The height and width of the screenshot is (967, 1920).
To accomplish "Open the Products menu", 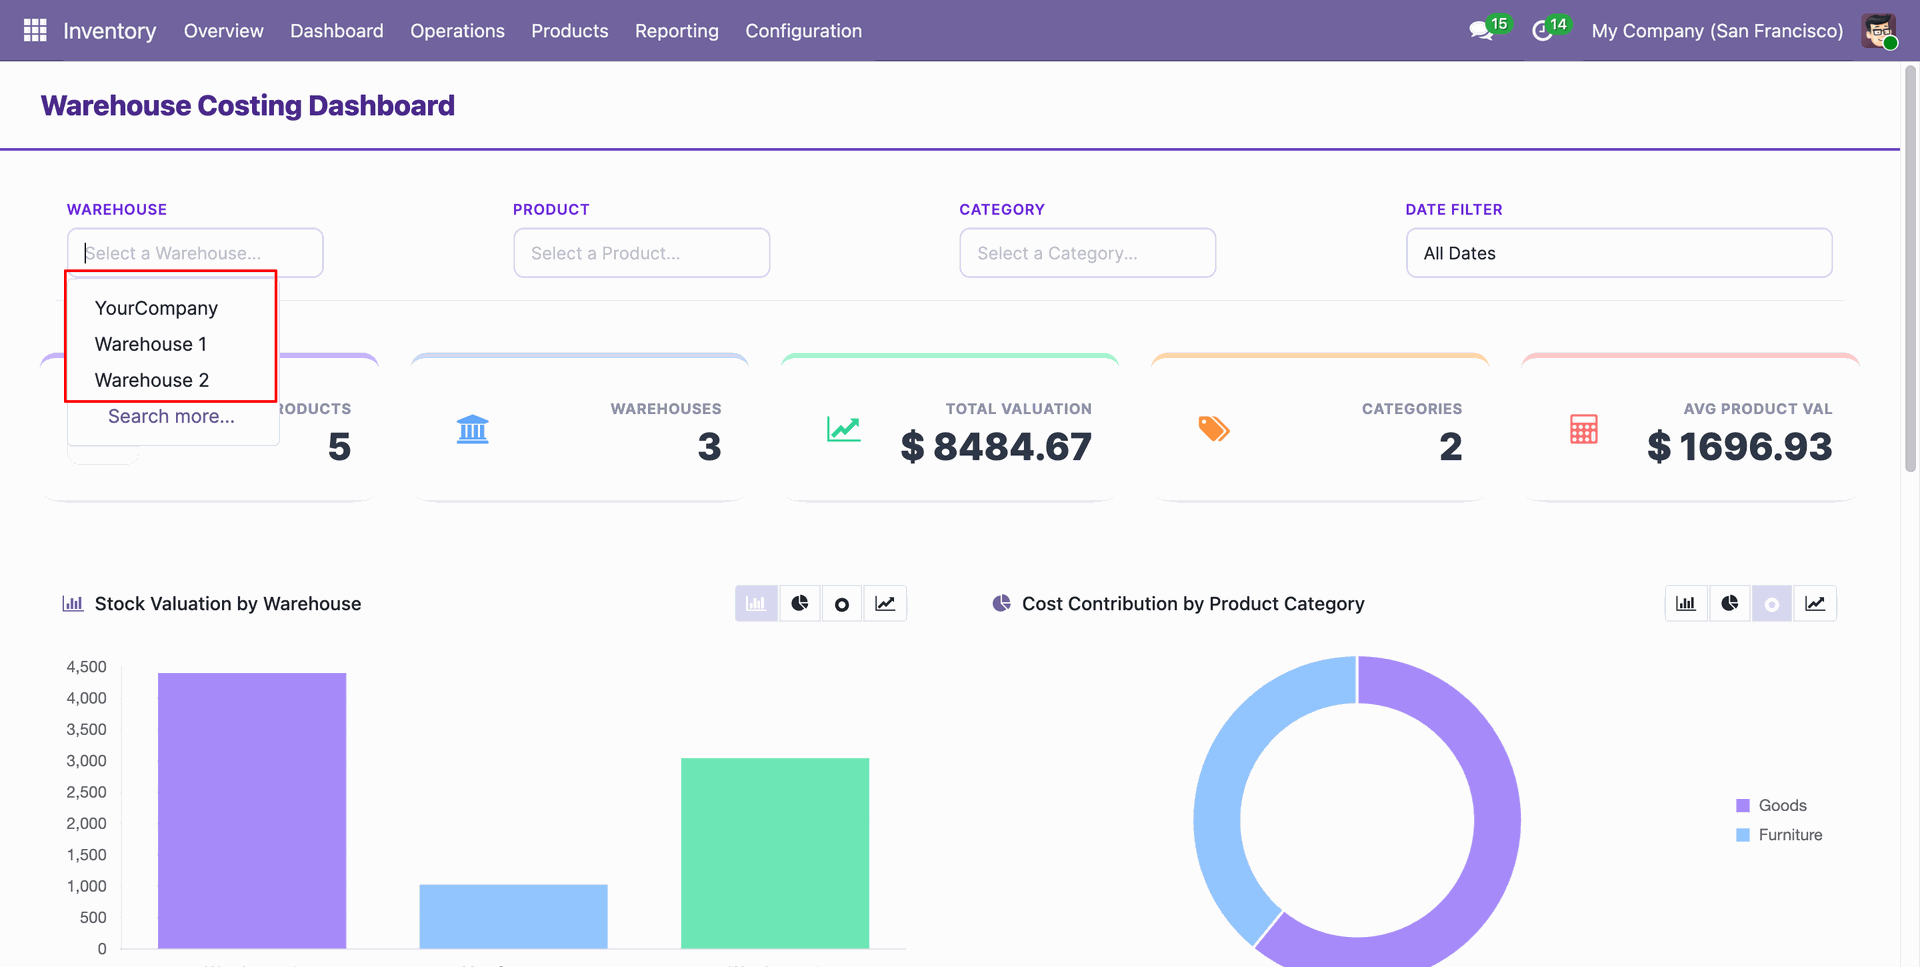I will 569,31.
